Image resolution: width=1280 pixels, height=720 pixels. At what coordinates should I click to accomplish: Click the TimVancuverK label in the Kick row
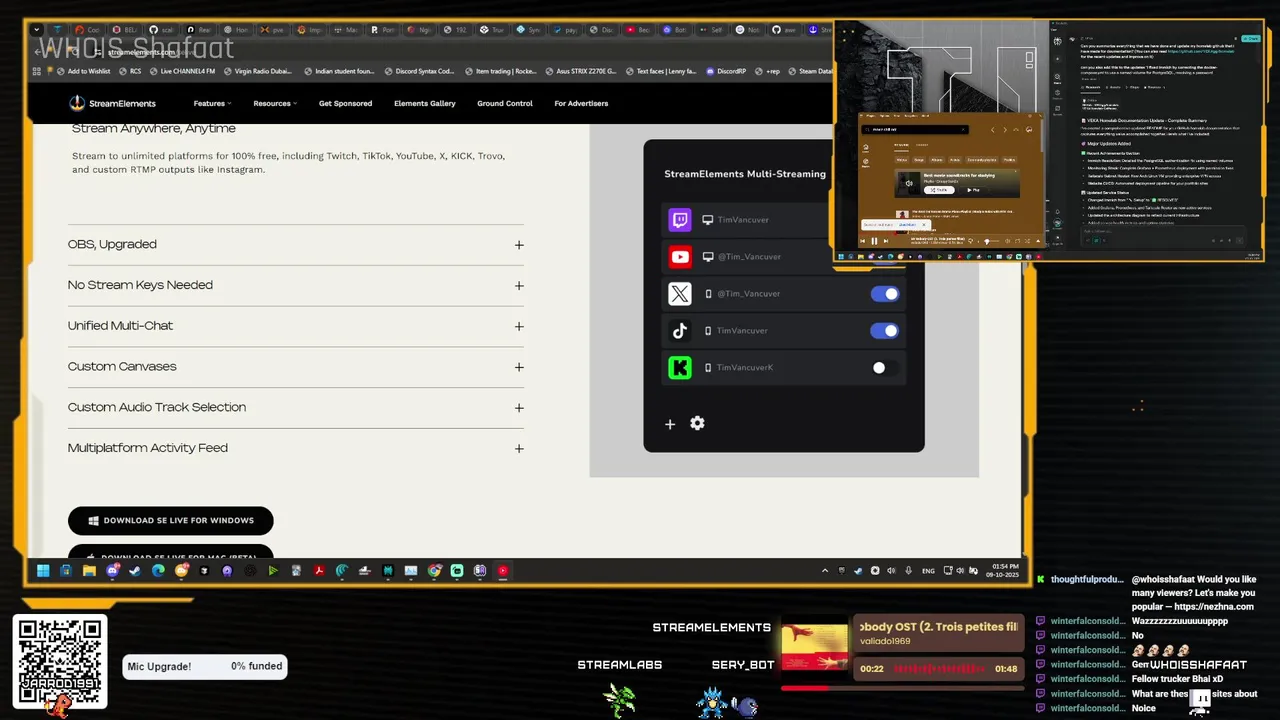pos(745,368)
